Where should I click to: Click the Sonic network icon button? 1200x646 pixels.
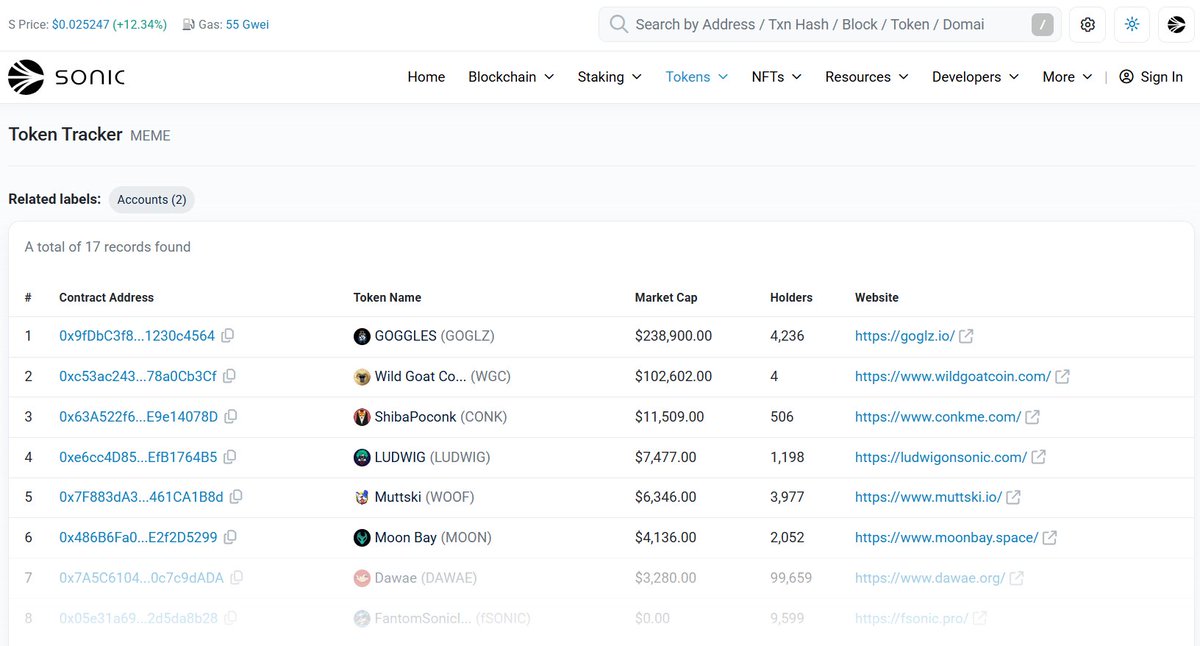[x=1176, y=24]
